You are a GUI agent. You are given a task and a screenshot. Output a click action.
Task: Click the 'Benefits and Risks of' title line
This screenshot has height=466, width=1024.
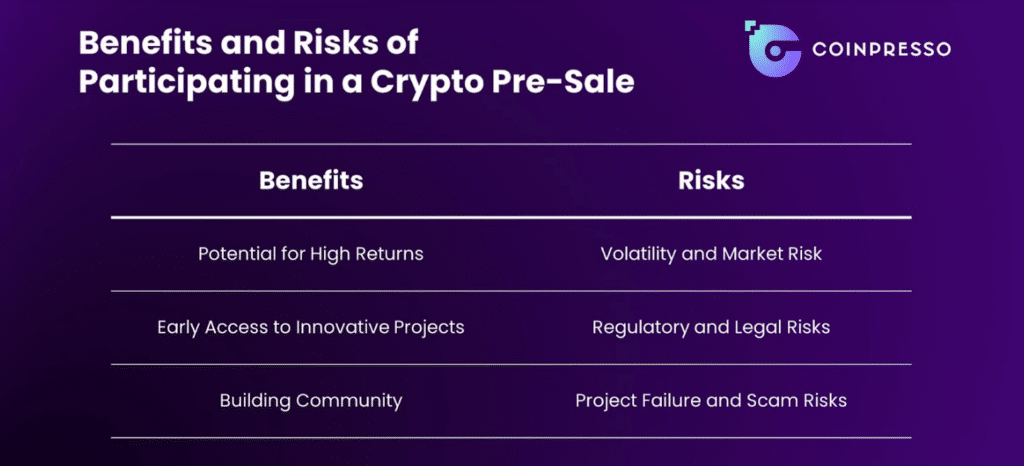click(248, 44)
